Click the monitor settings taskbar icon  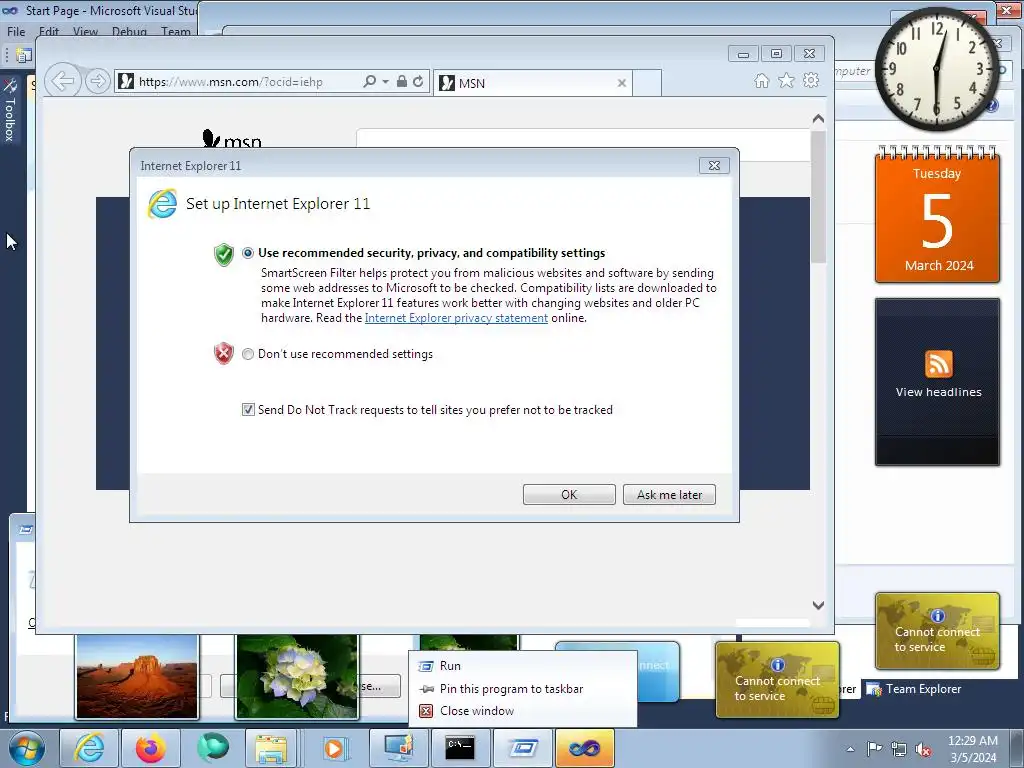398,748
